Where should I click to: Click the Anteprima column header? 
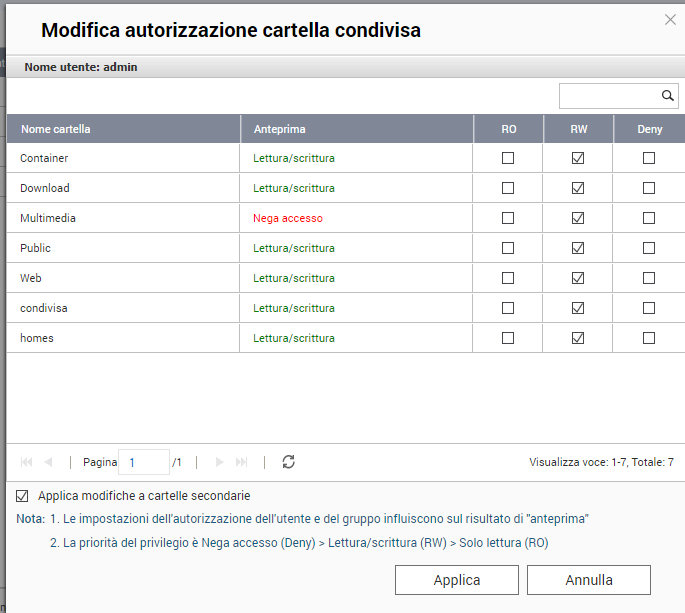pyautogui.click(x=280, y=129)
